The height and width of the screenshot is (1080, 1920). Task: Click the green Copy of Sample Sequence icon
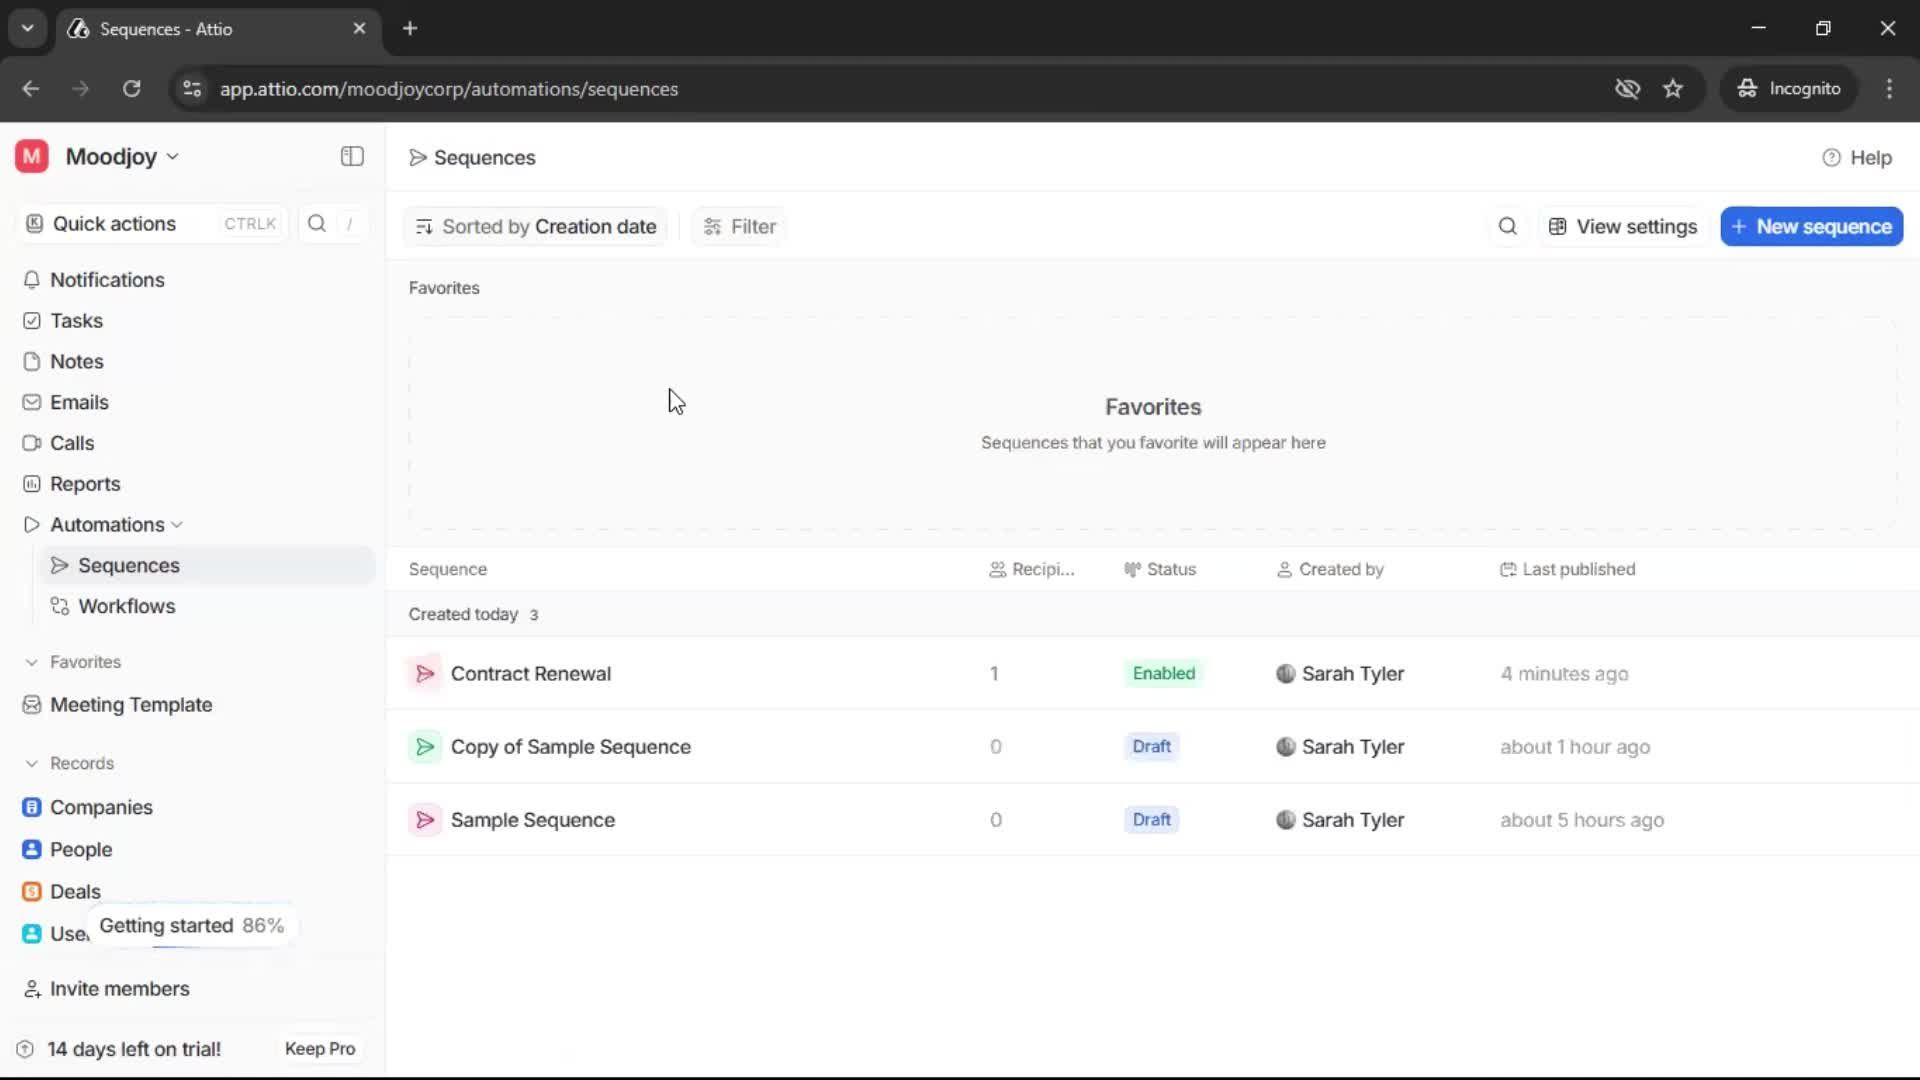(x=425, y=747)
